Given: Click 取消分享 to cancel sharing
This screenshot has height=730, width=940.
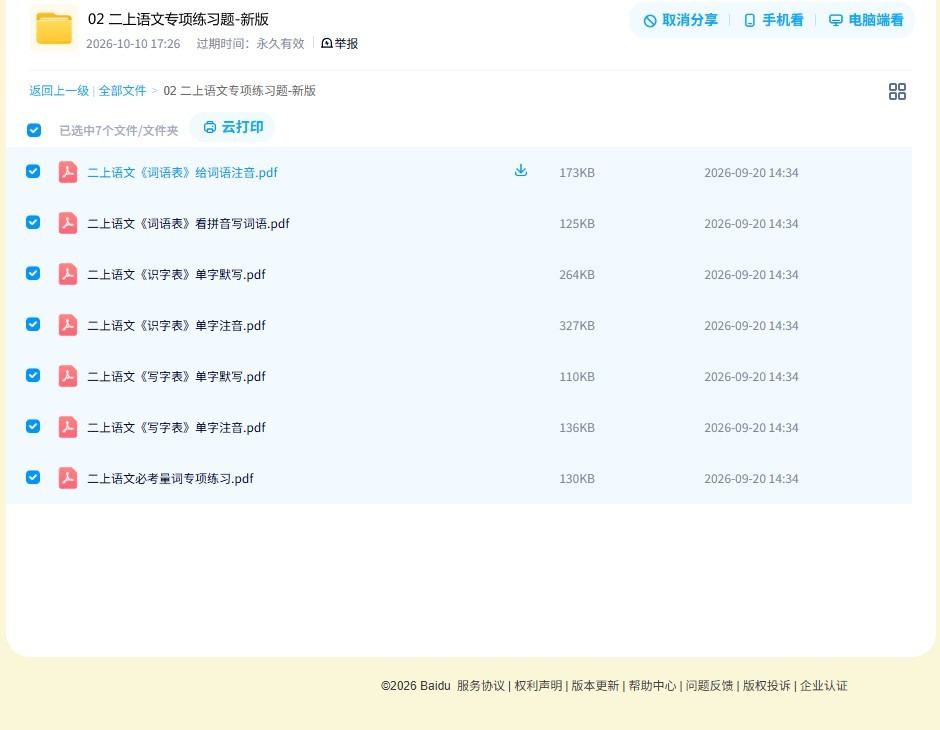Looking at the screenshot, I should point(680,20).
